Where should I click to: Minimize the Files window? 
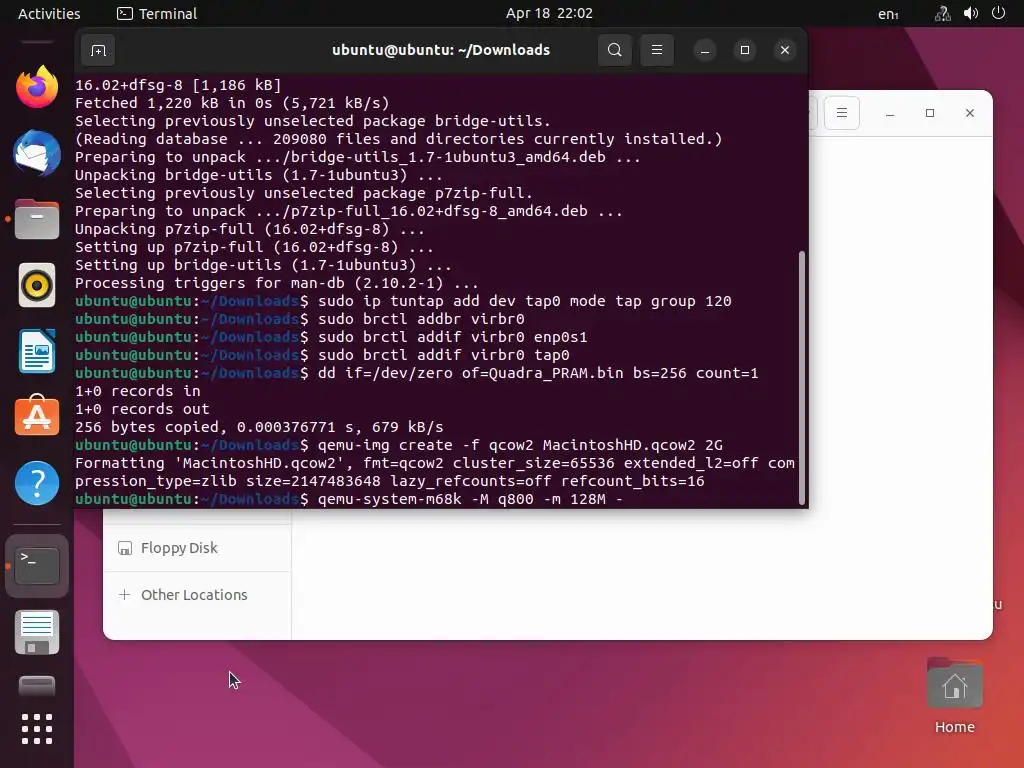point(890,113)
